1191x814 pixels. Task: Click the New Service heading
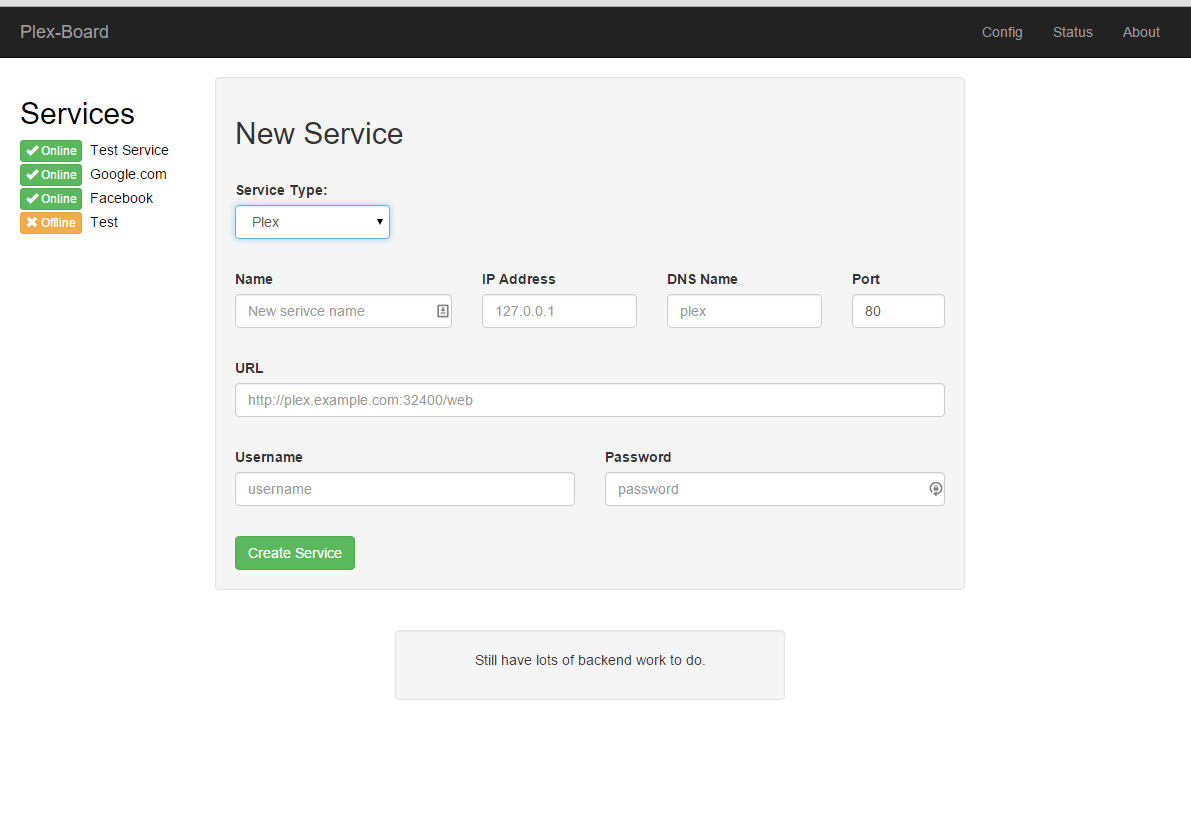point(319,134)
